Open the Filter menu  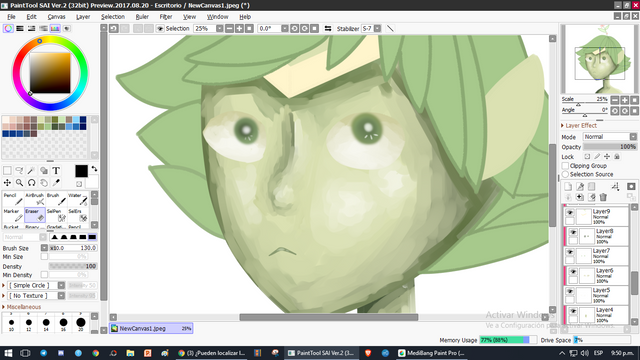166,17
